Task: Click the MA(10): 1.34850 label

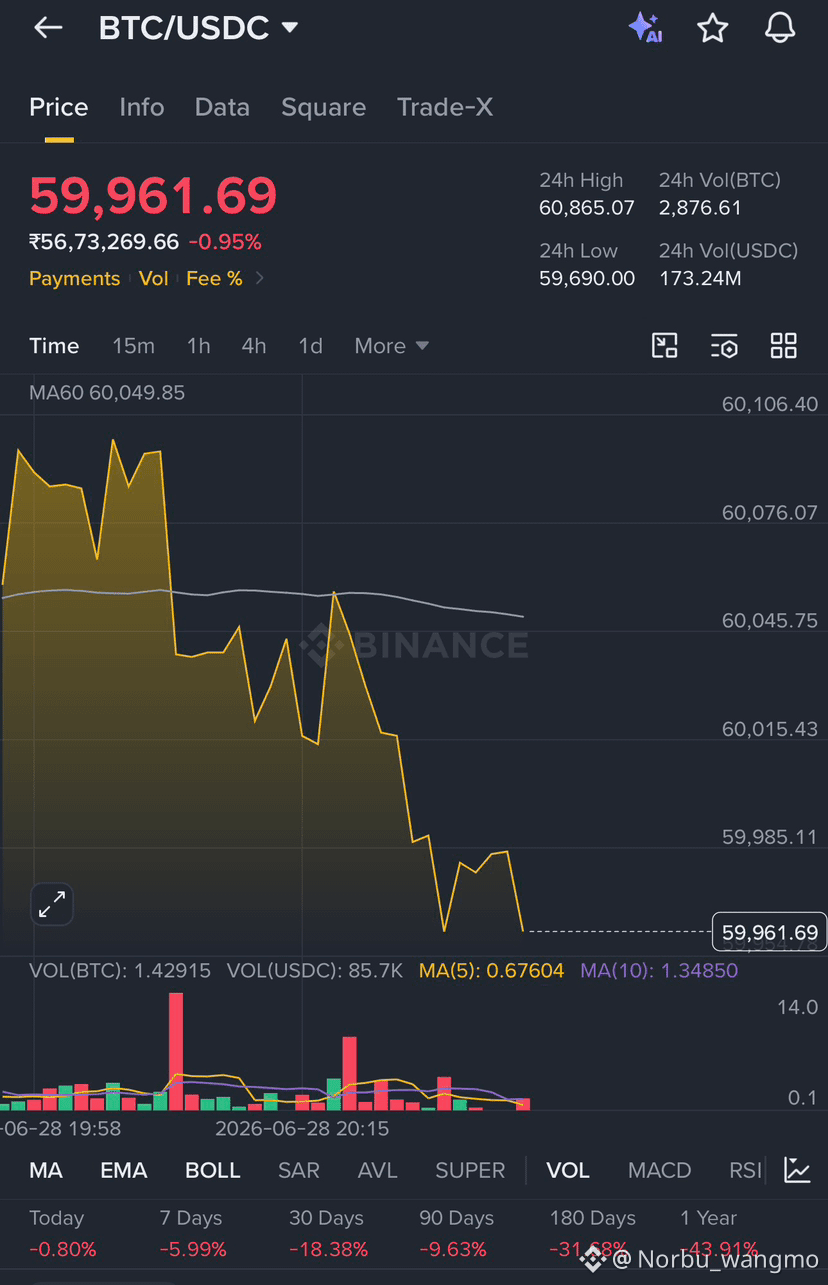Action: coord(659,971)
